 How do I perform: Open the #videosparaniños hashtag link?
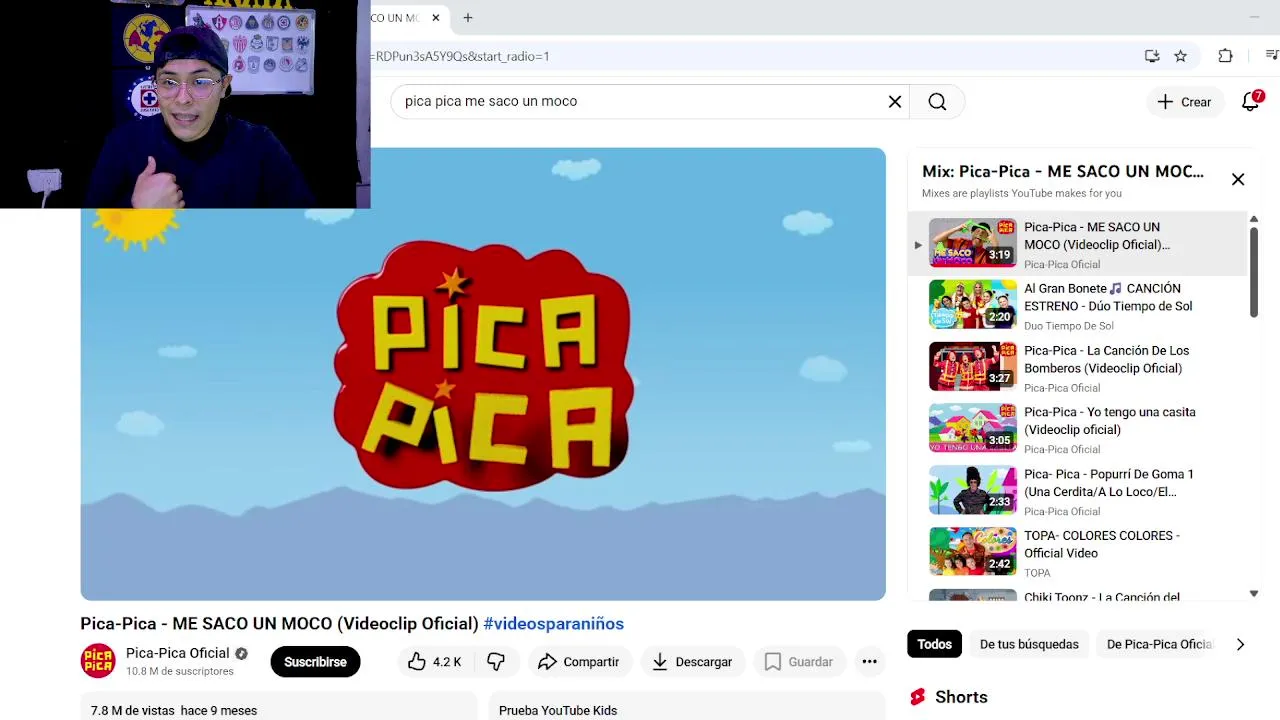tap(553, 623)
